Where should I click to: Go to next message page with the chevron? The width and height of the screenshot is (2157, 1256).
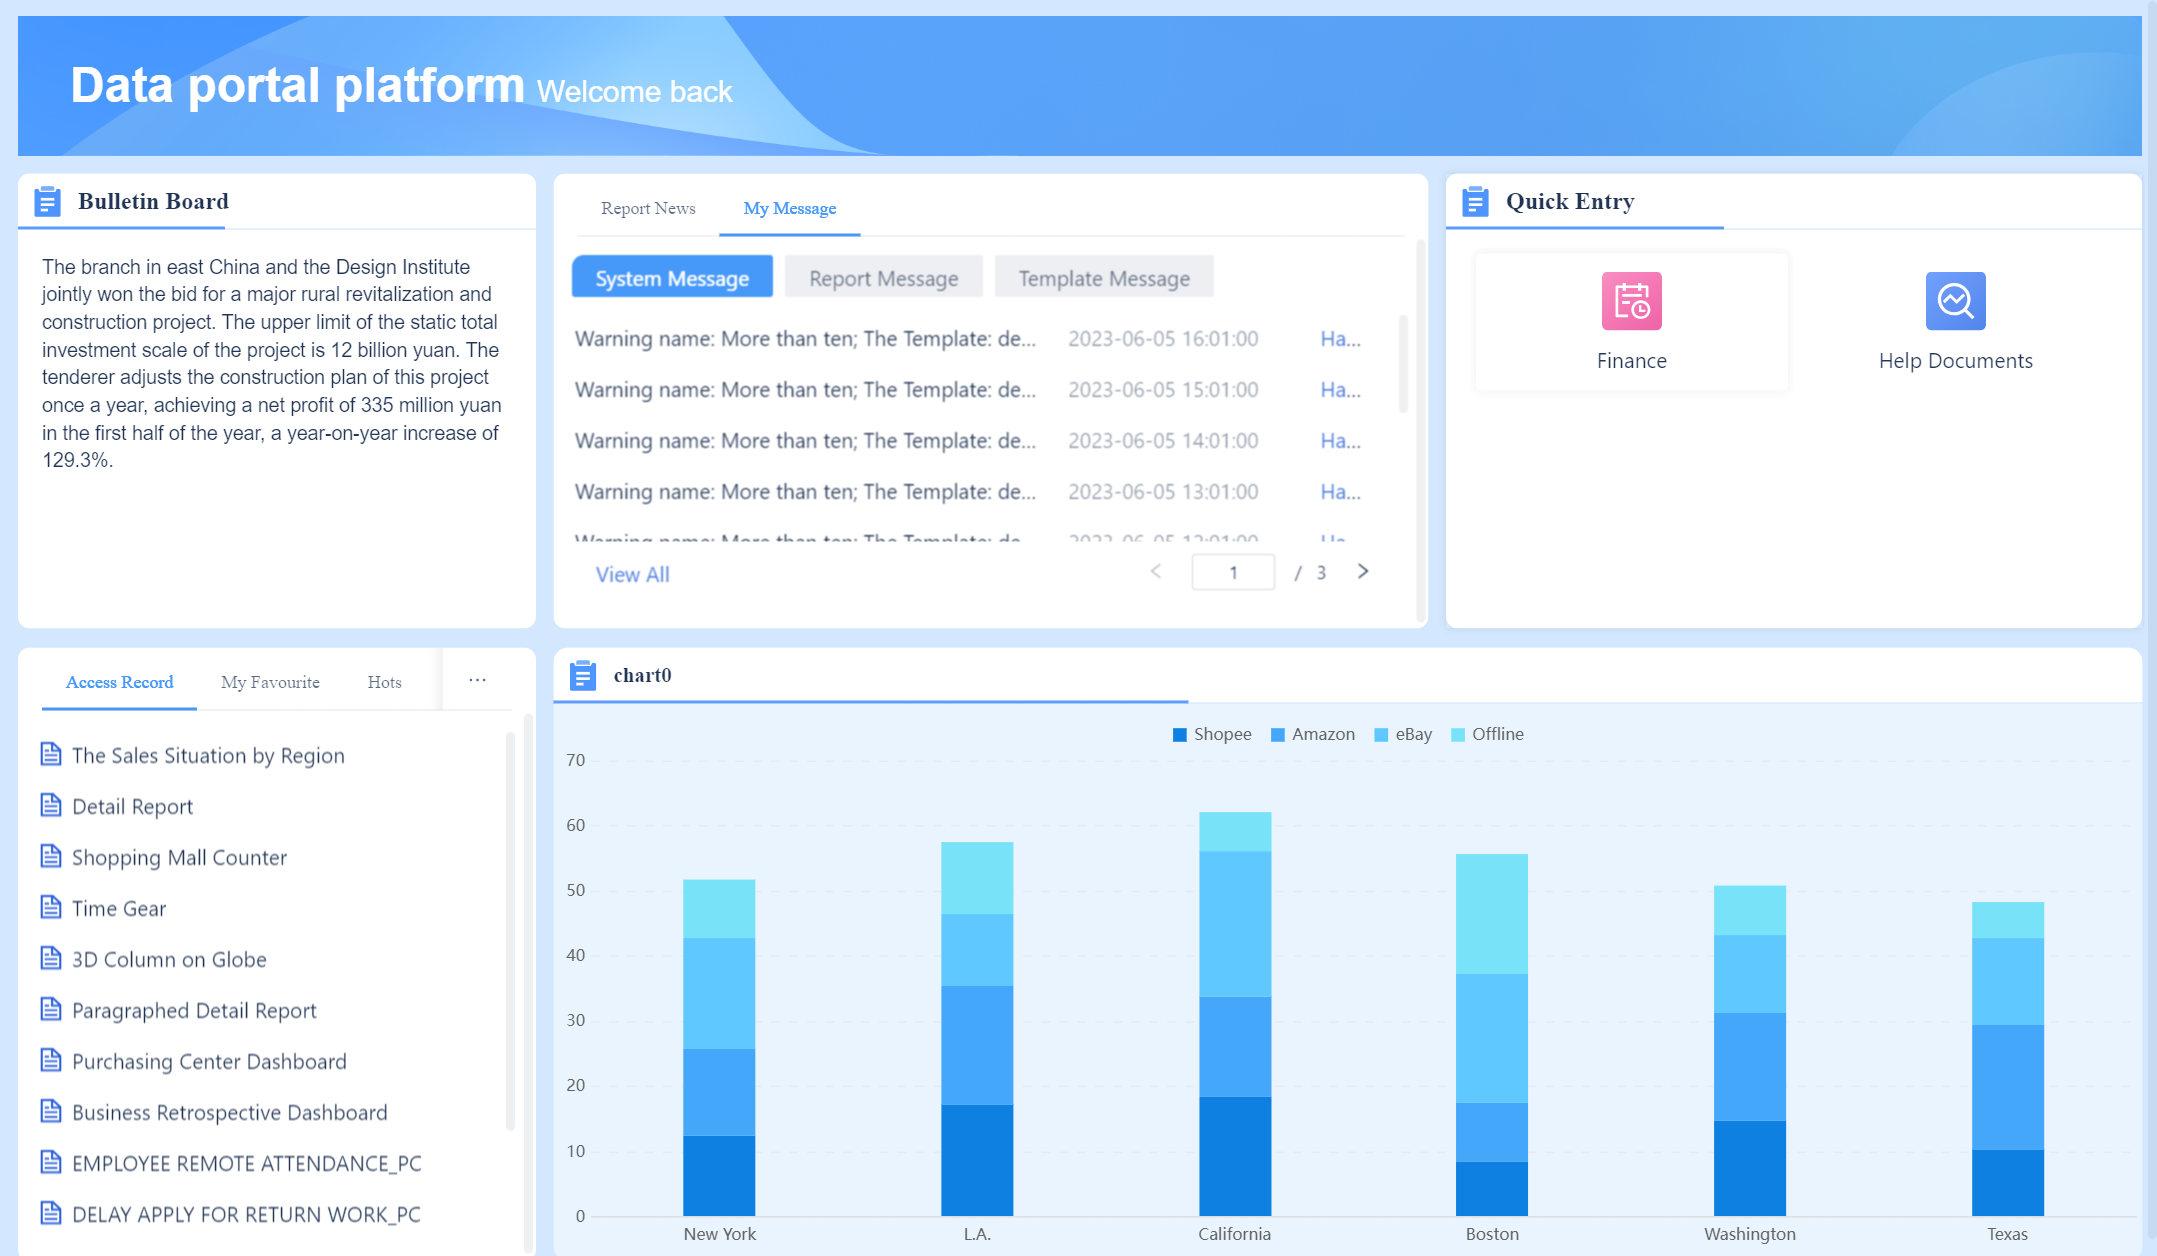click(1363, 572)
